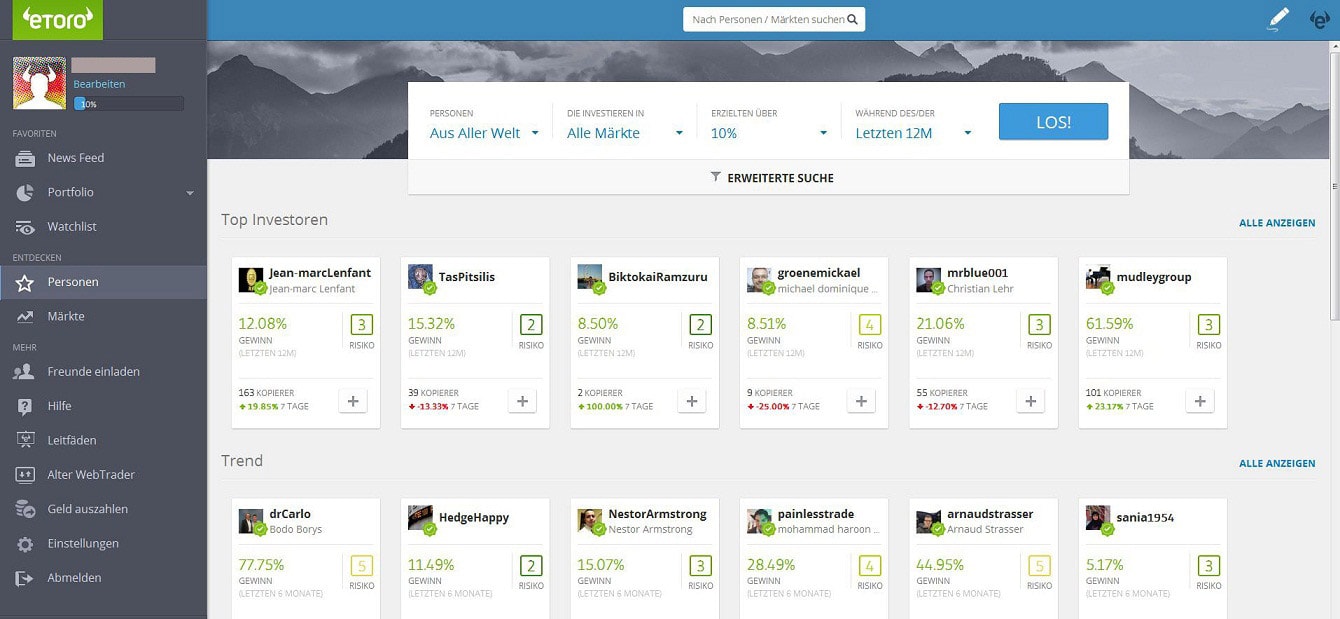Click the Bearbeiten profile link
The height and width of the screenshot is (619, 1340).
[99, 85]
